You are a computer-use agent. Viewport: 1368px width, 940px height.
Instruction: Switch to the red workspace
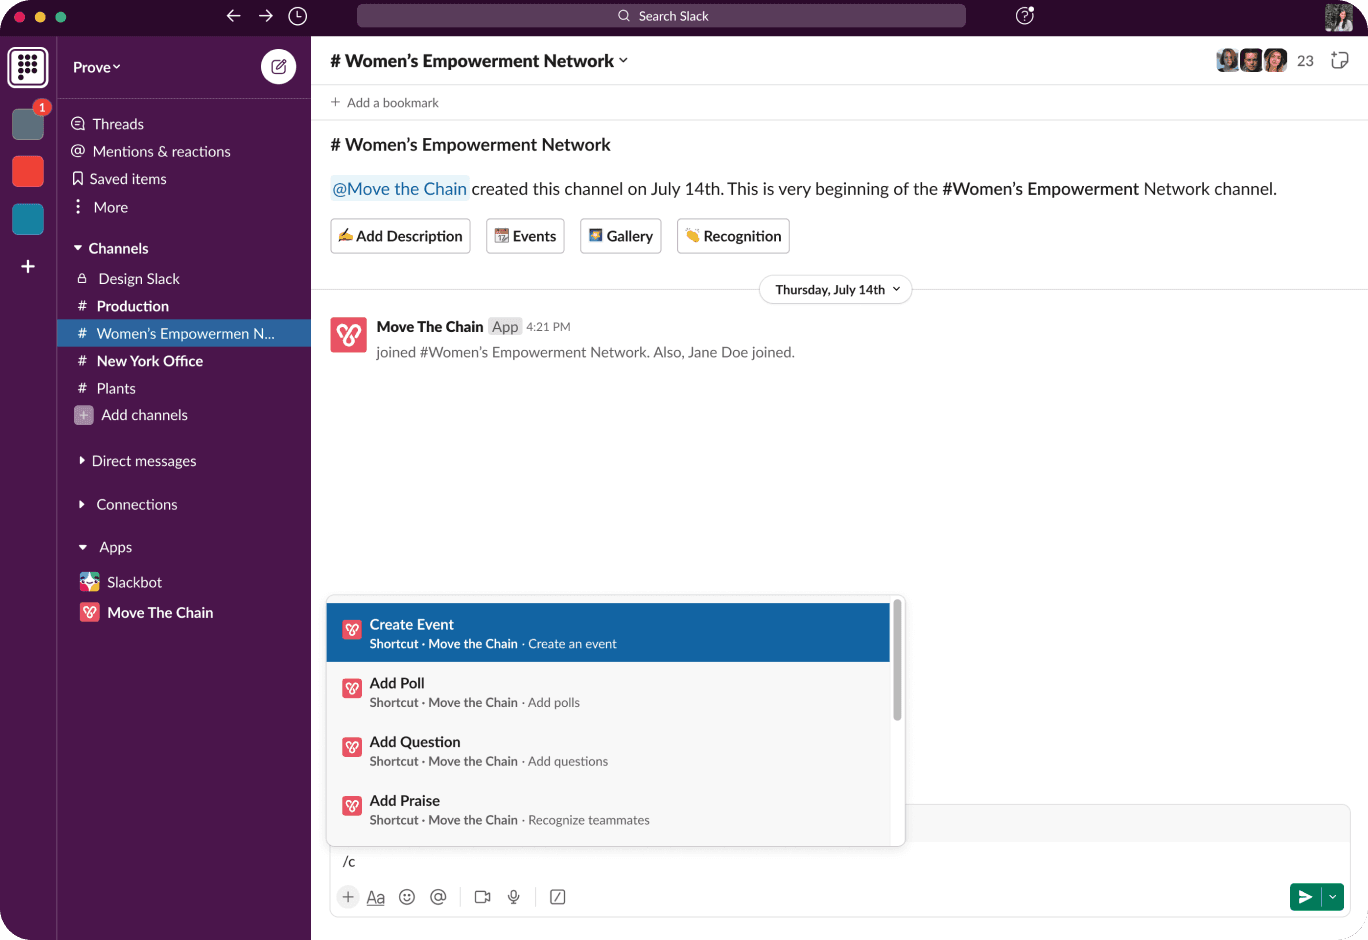point(28,171)
